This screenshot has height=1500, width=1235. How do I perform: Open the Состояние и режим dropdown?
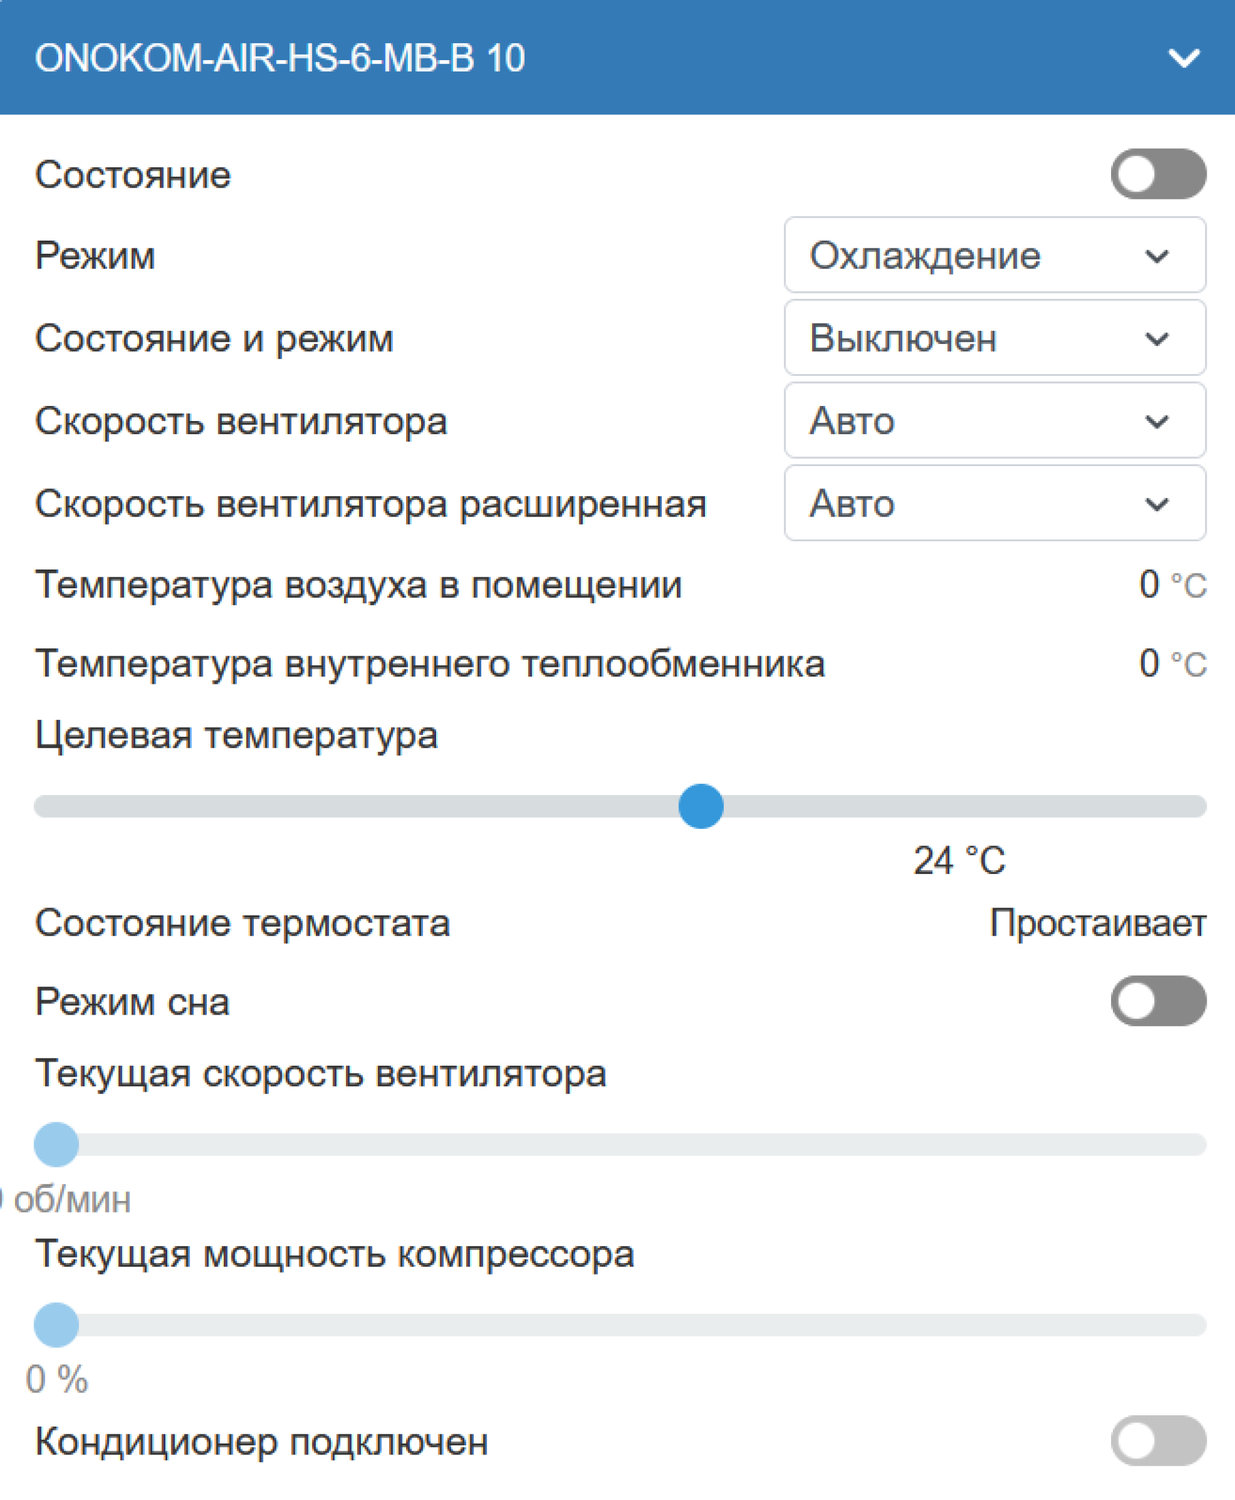[x=994, y=339]
